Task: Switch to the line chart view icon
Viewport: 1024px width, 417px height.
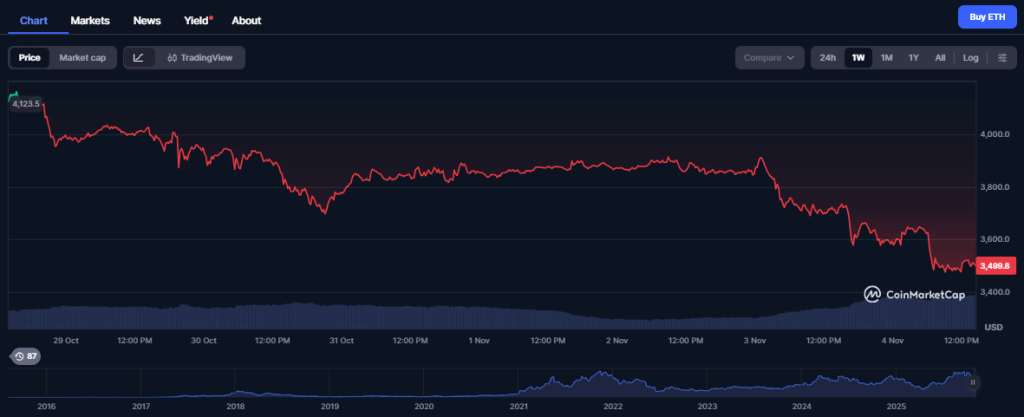Action: (138, 58)
